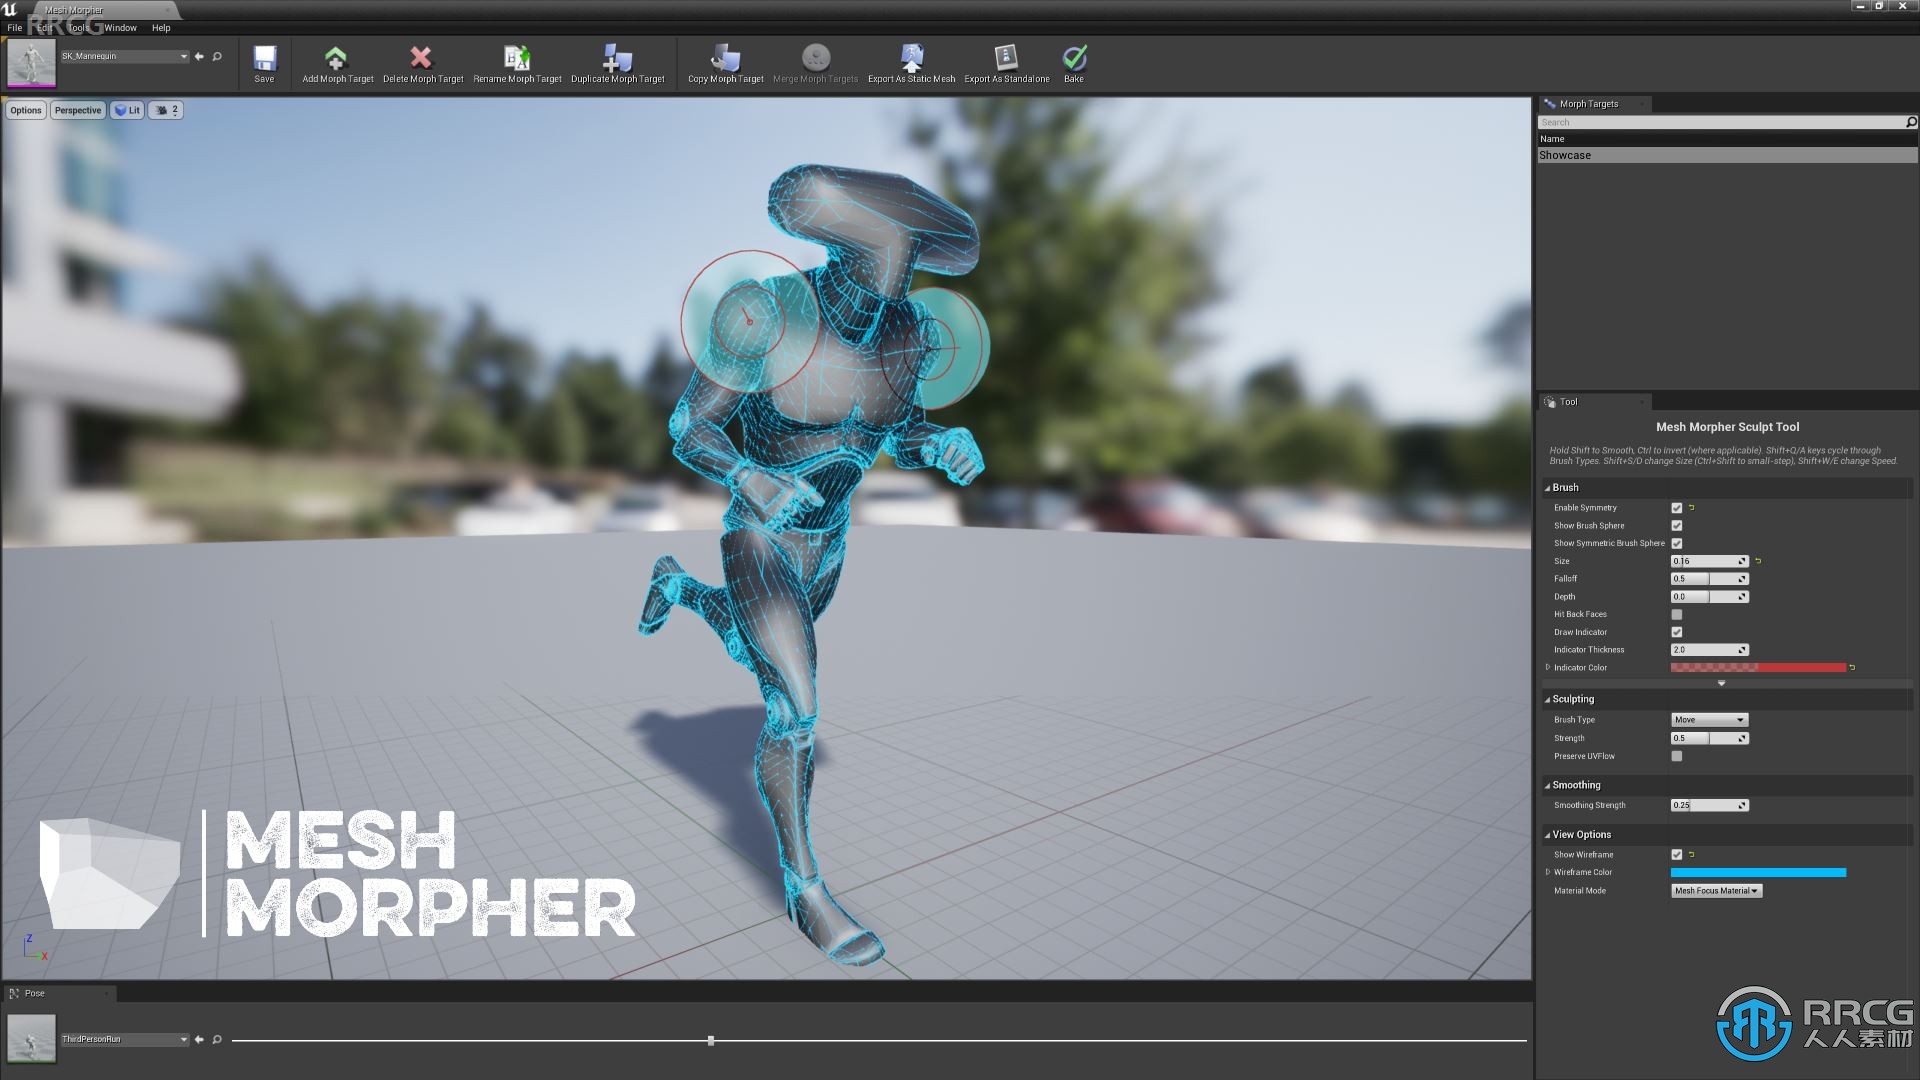Open the Window menu
The width and height of the screenshot is (1920, 1080).
click(x=120, y=28)
